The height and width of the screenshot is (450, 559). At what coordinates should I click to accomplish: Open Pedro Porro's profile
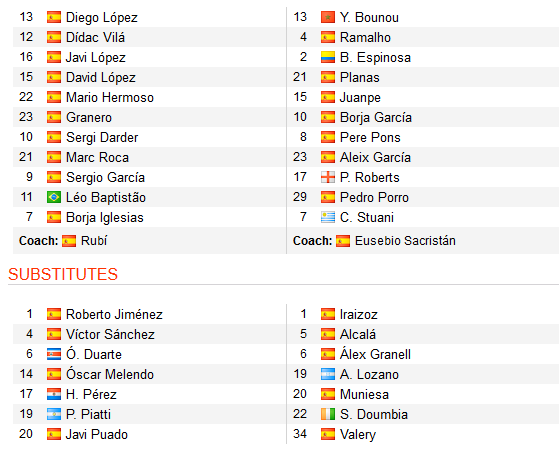click(374, 197)
